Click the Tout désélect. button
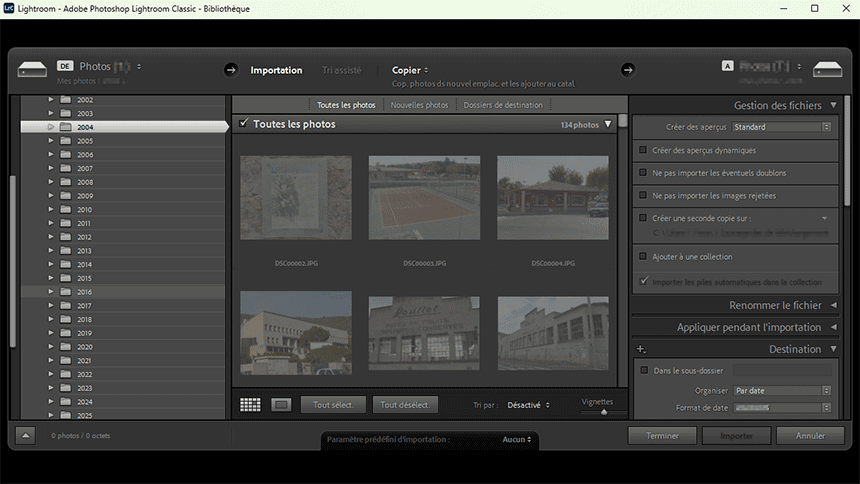This screenshot has height=484, width=860. tap(405, 405)
